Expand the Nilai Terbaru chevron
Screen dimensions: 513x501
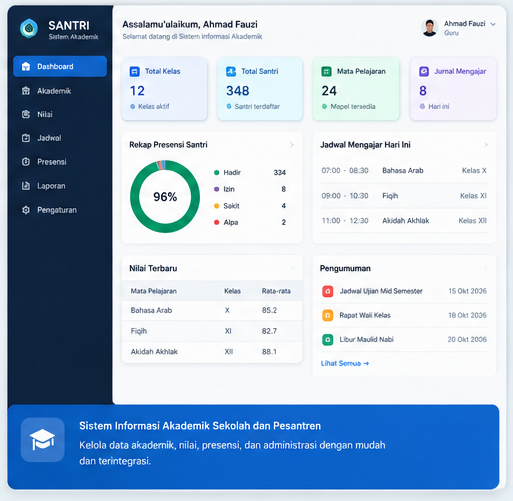pos(292,268)
